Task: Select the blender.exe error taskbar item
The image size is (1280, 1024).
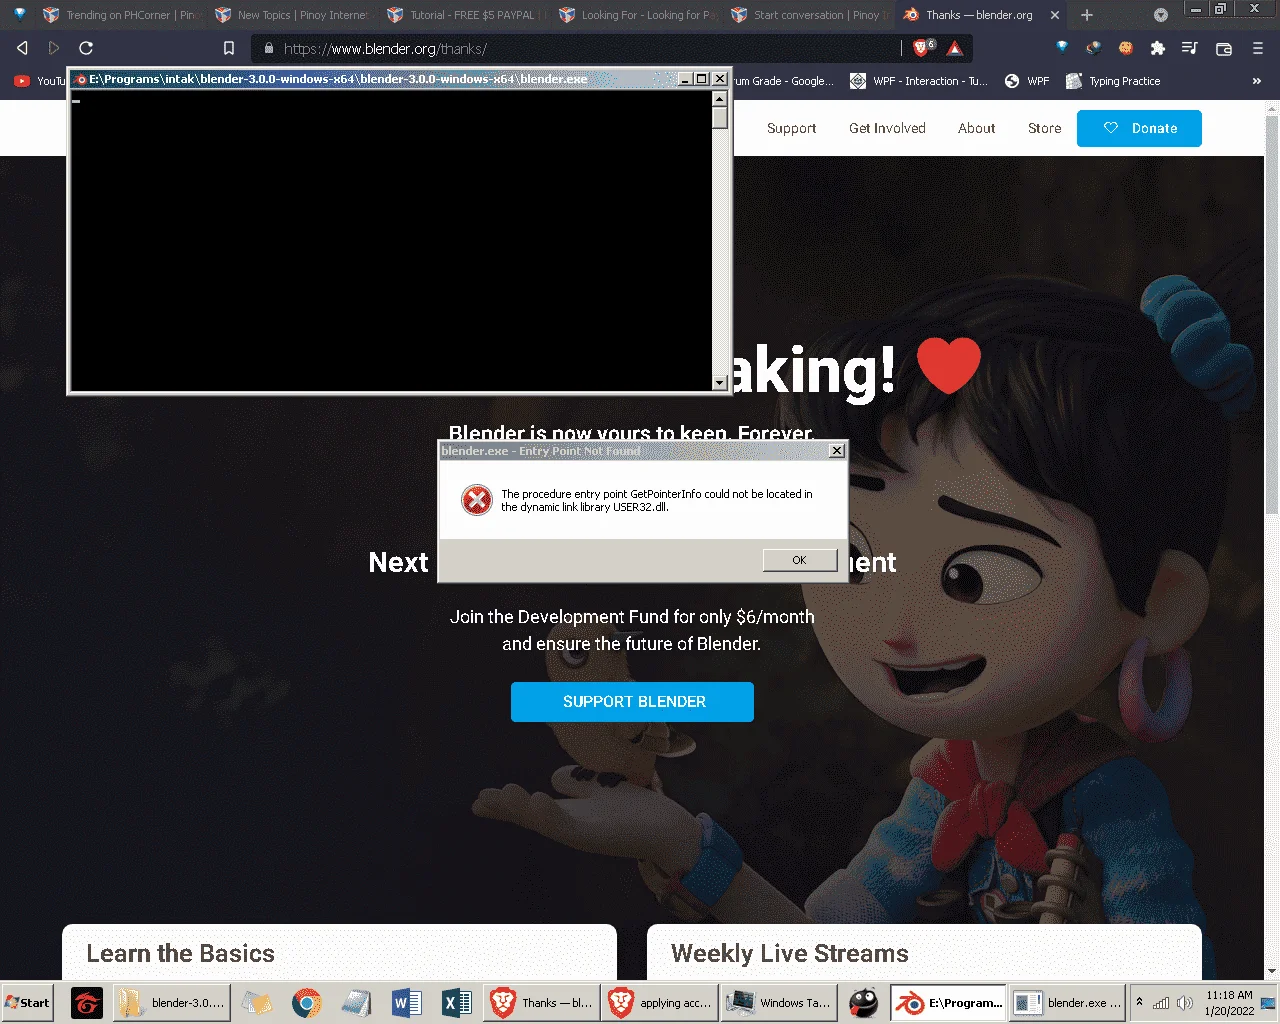Action: [1066, 1003]
